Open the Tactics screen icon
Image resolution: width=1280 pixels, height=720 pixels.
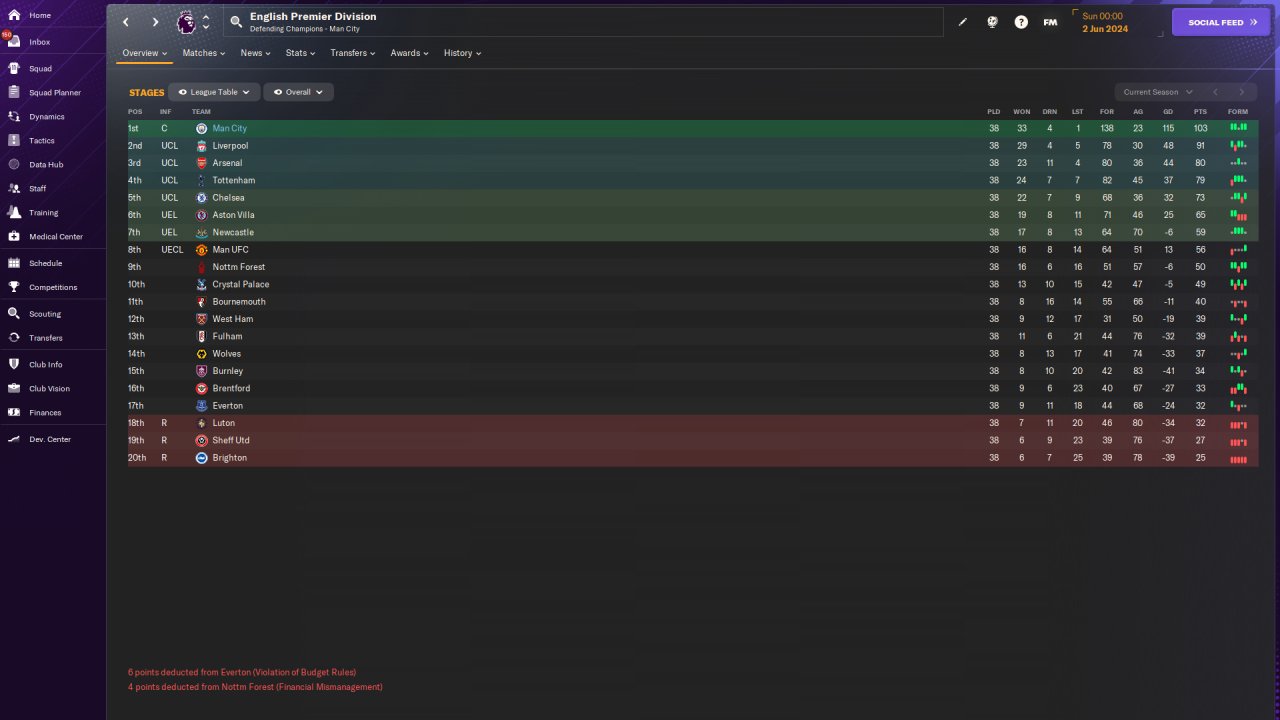14,141
